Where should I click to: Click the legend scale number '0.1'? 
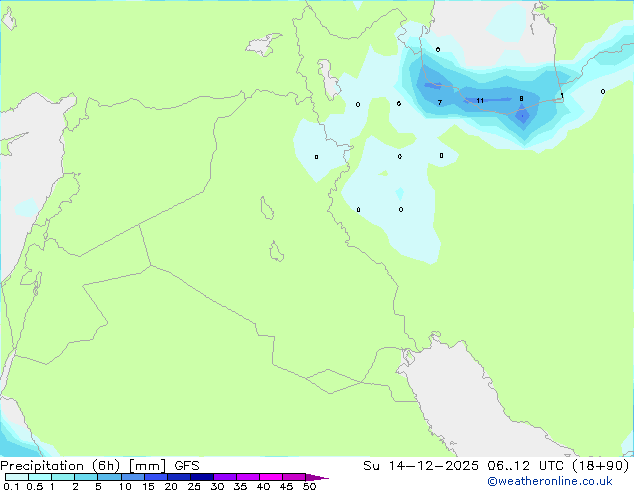[x=11, y=486]
